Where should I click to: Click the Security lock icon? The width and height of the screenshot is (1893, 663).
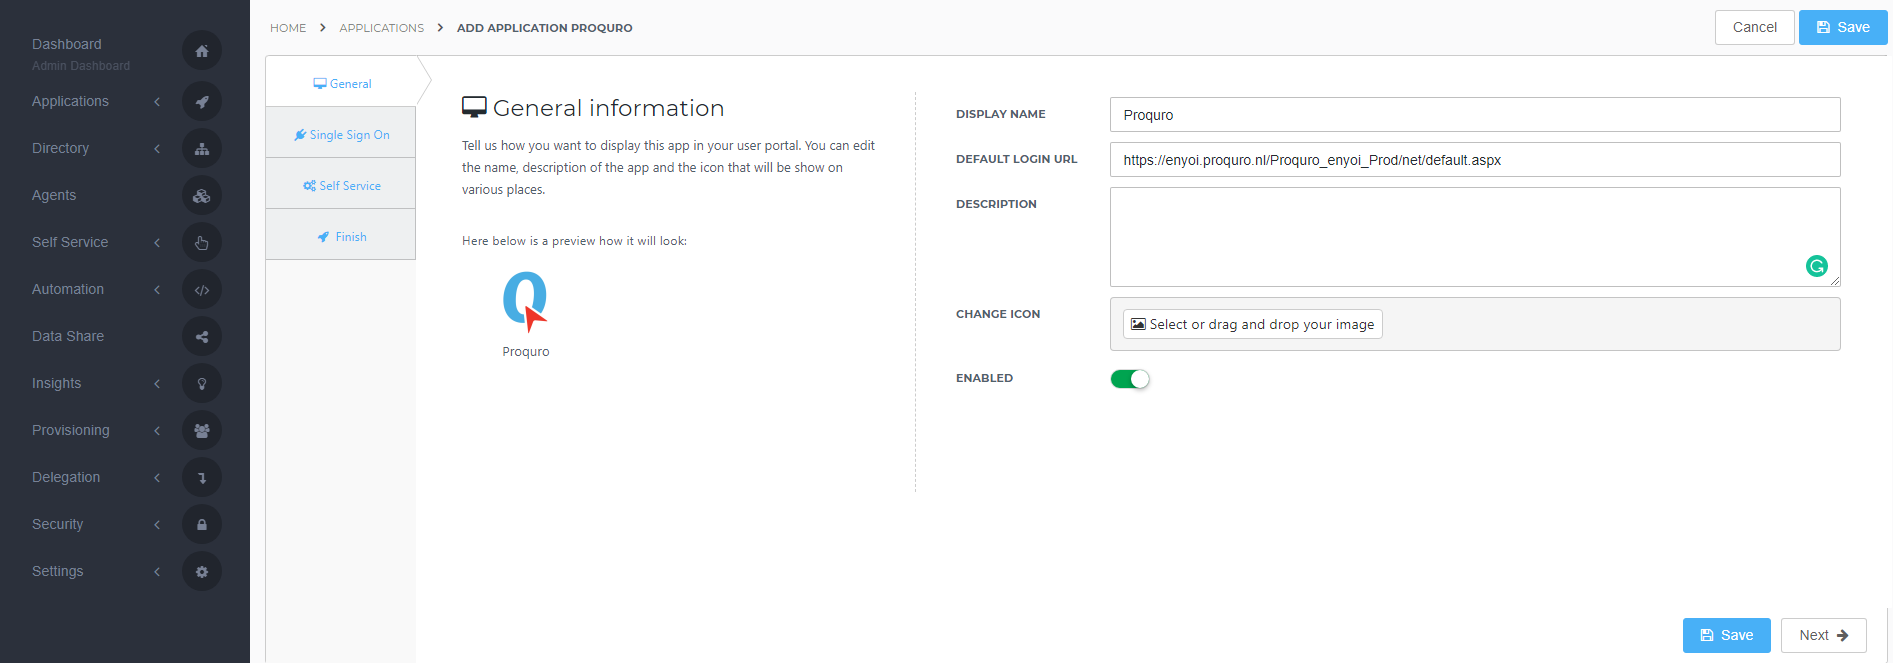[x=202, y=524]
